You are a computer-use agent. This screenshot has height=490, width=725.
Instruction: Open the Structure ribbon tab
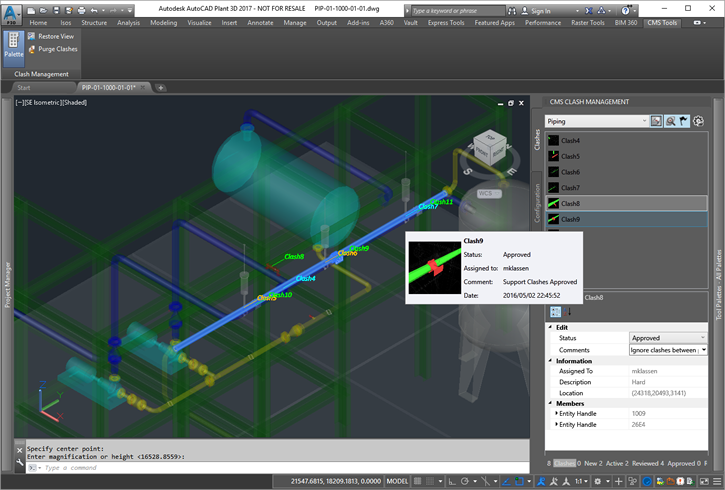point(94,23)
